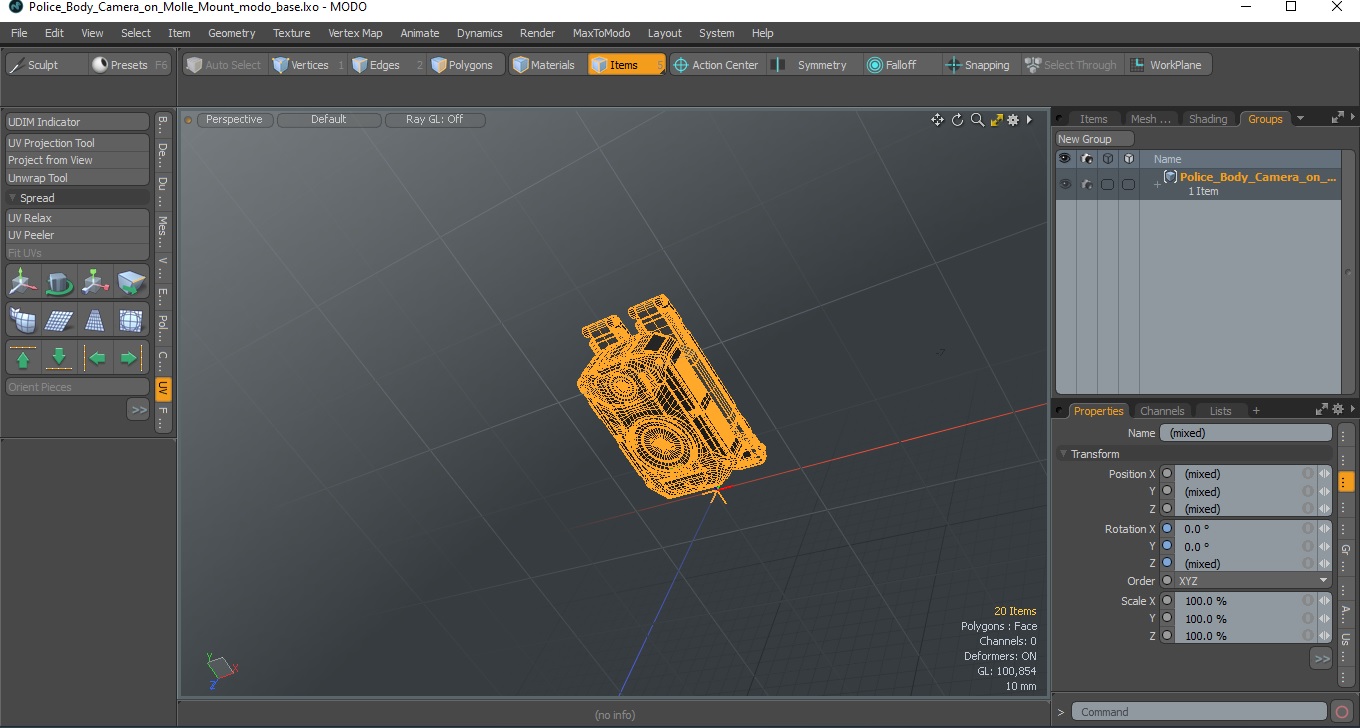Open the Vertex Map menu
1360x728 pixels.
click(355, 33)
